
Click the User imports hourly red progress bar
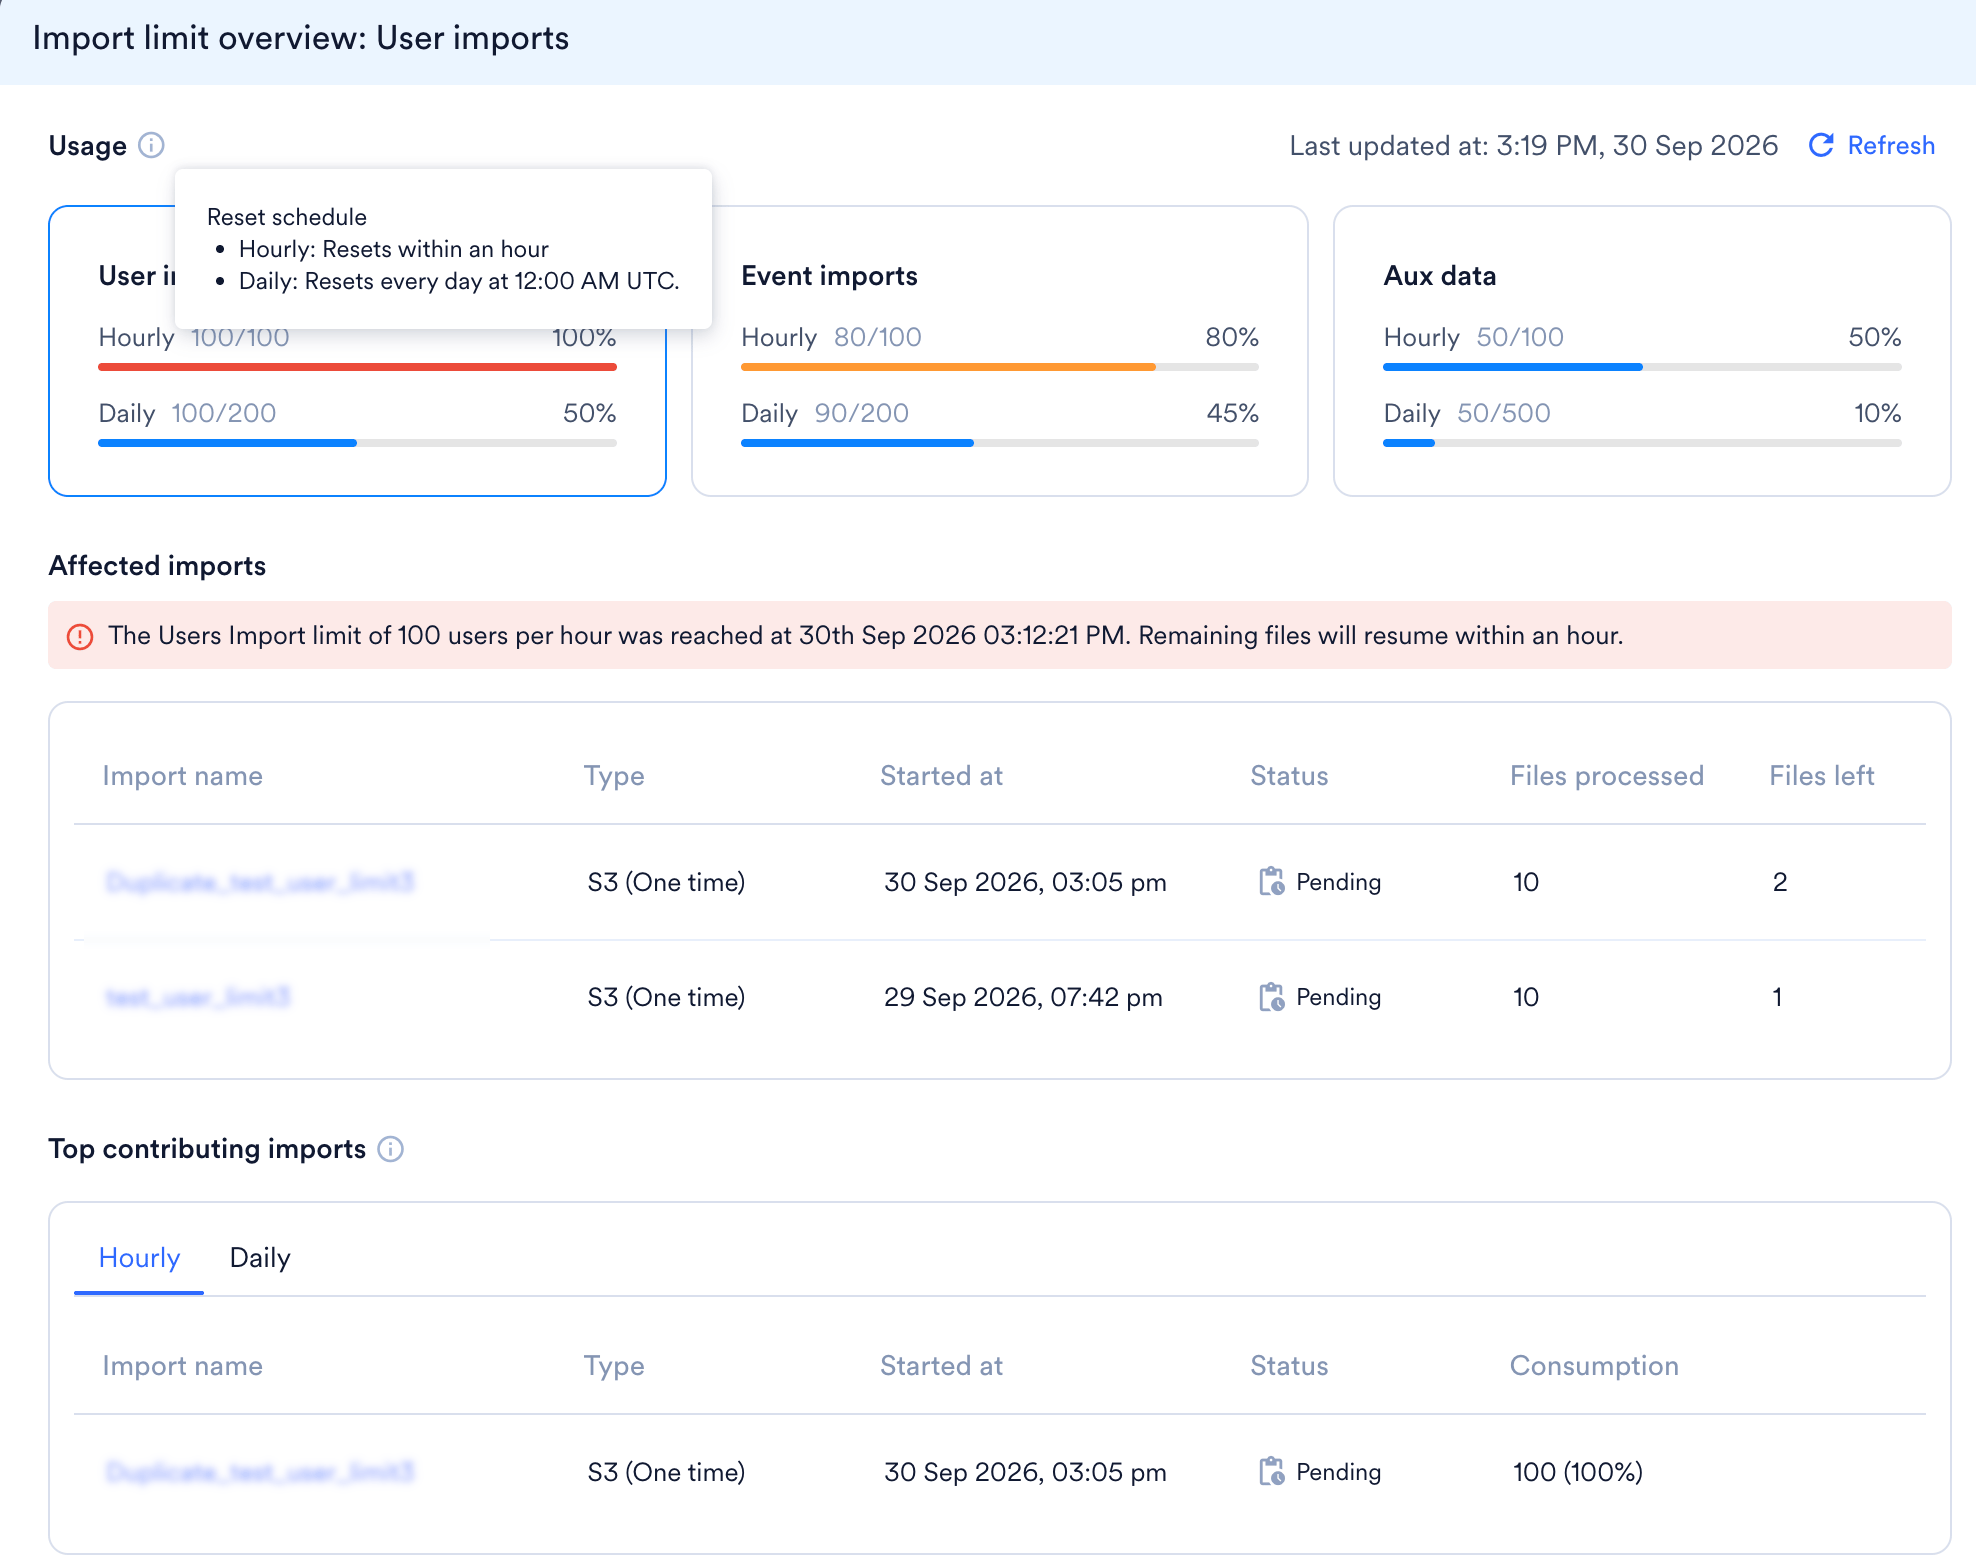pos(357,367)
